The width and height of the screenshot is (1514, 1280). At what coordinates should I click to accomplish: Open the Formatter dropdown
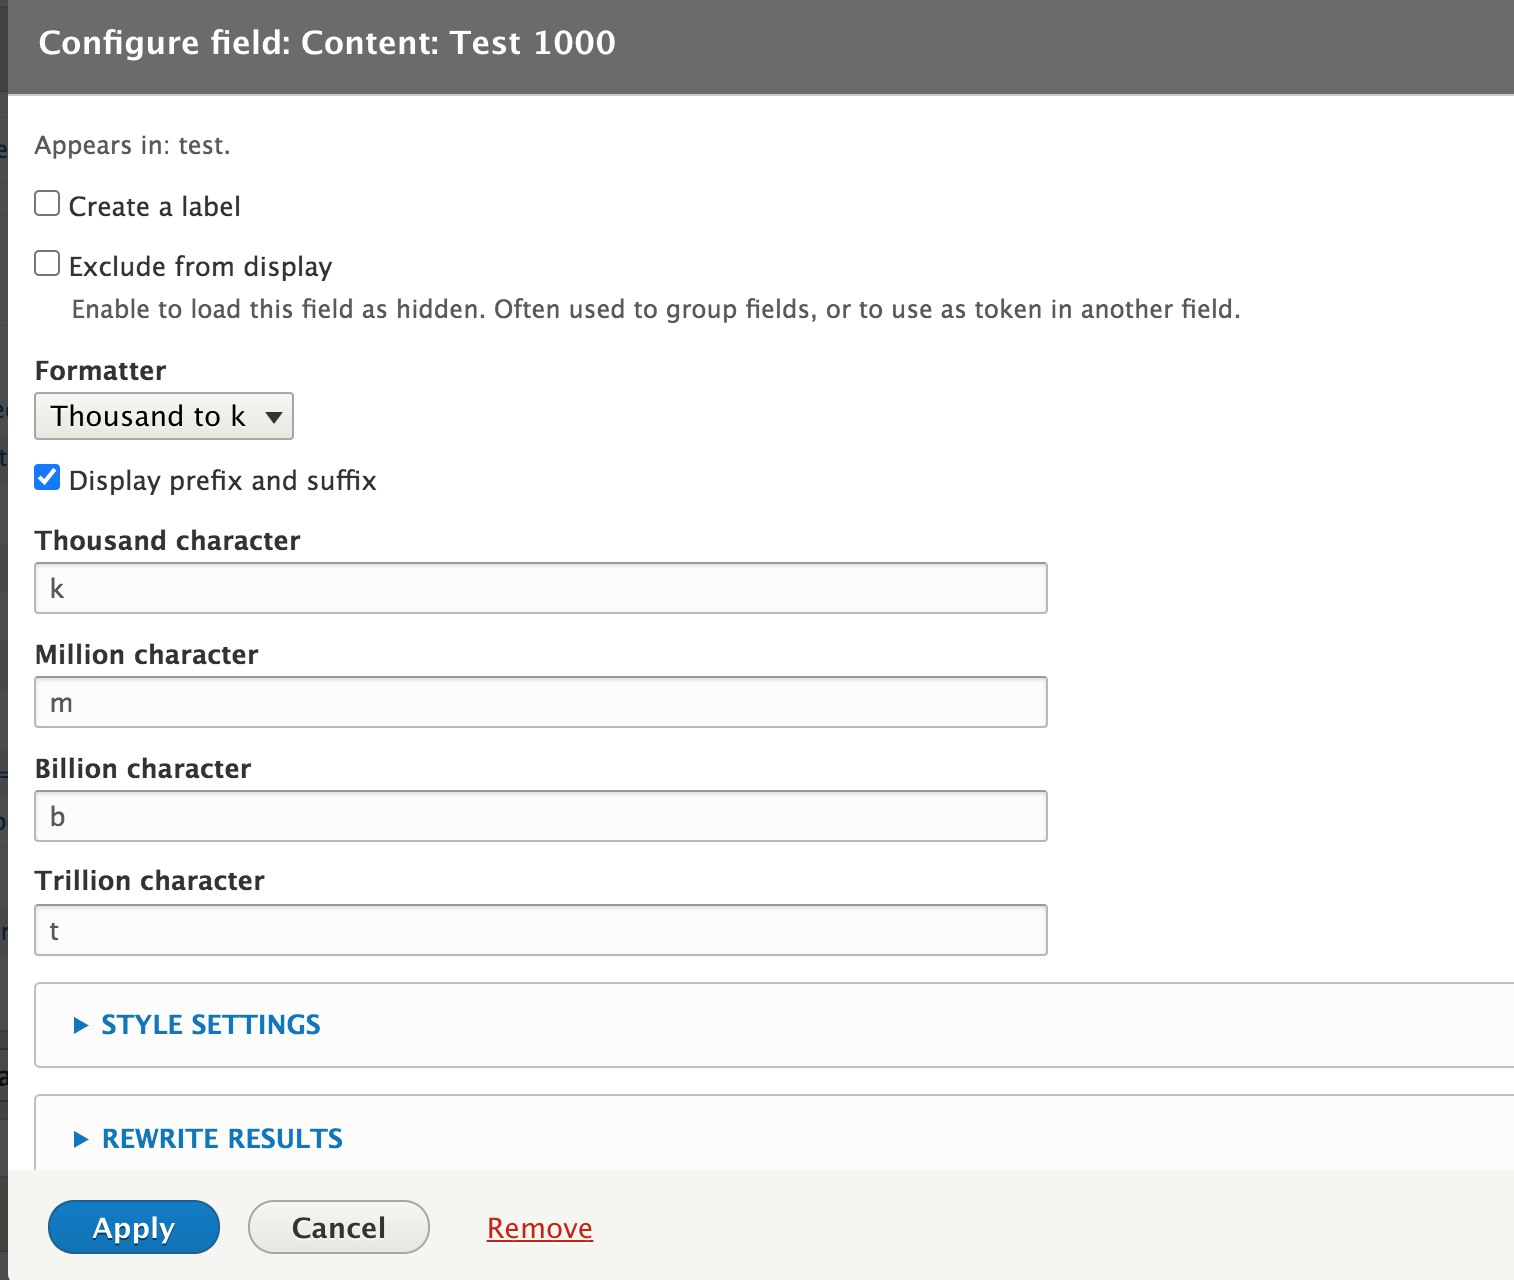point(163,416)
